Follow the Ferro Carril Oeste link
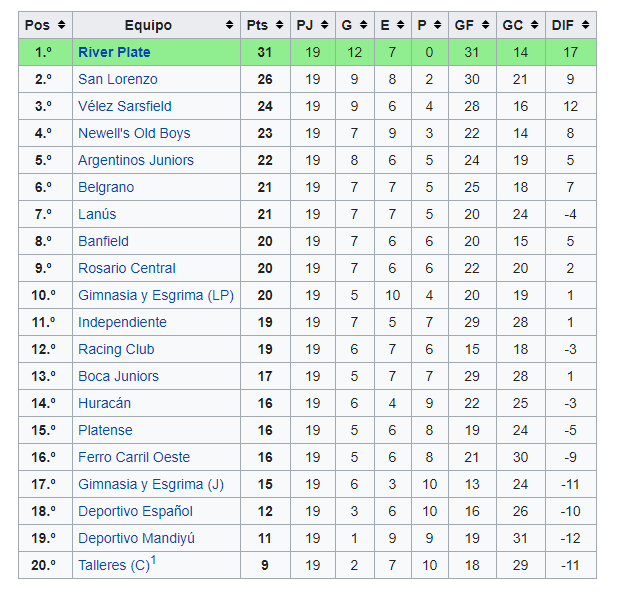Screen dimensions: 621x597 coord(134,457)
